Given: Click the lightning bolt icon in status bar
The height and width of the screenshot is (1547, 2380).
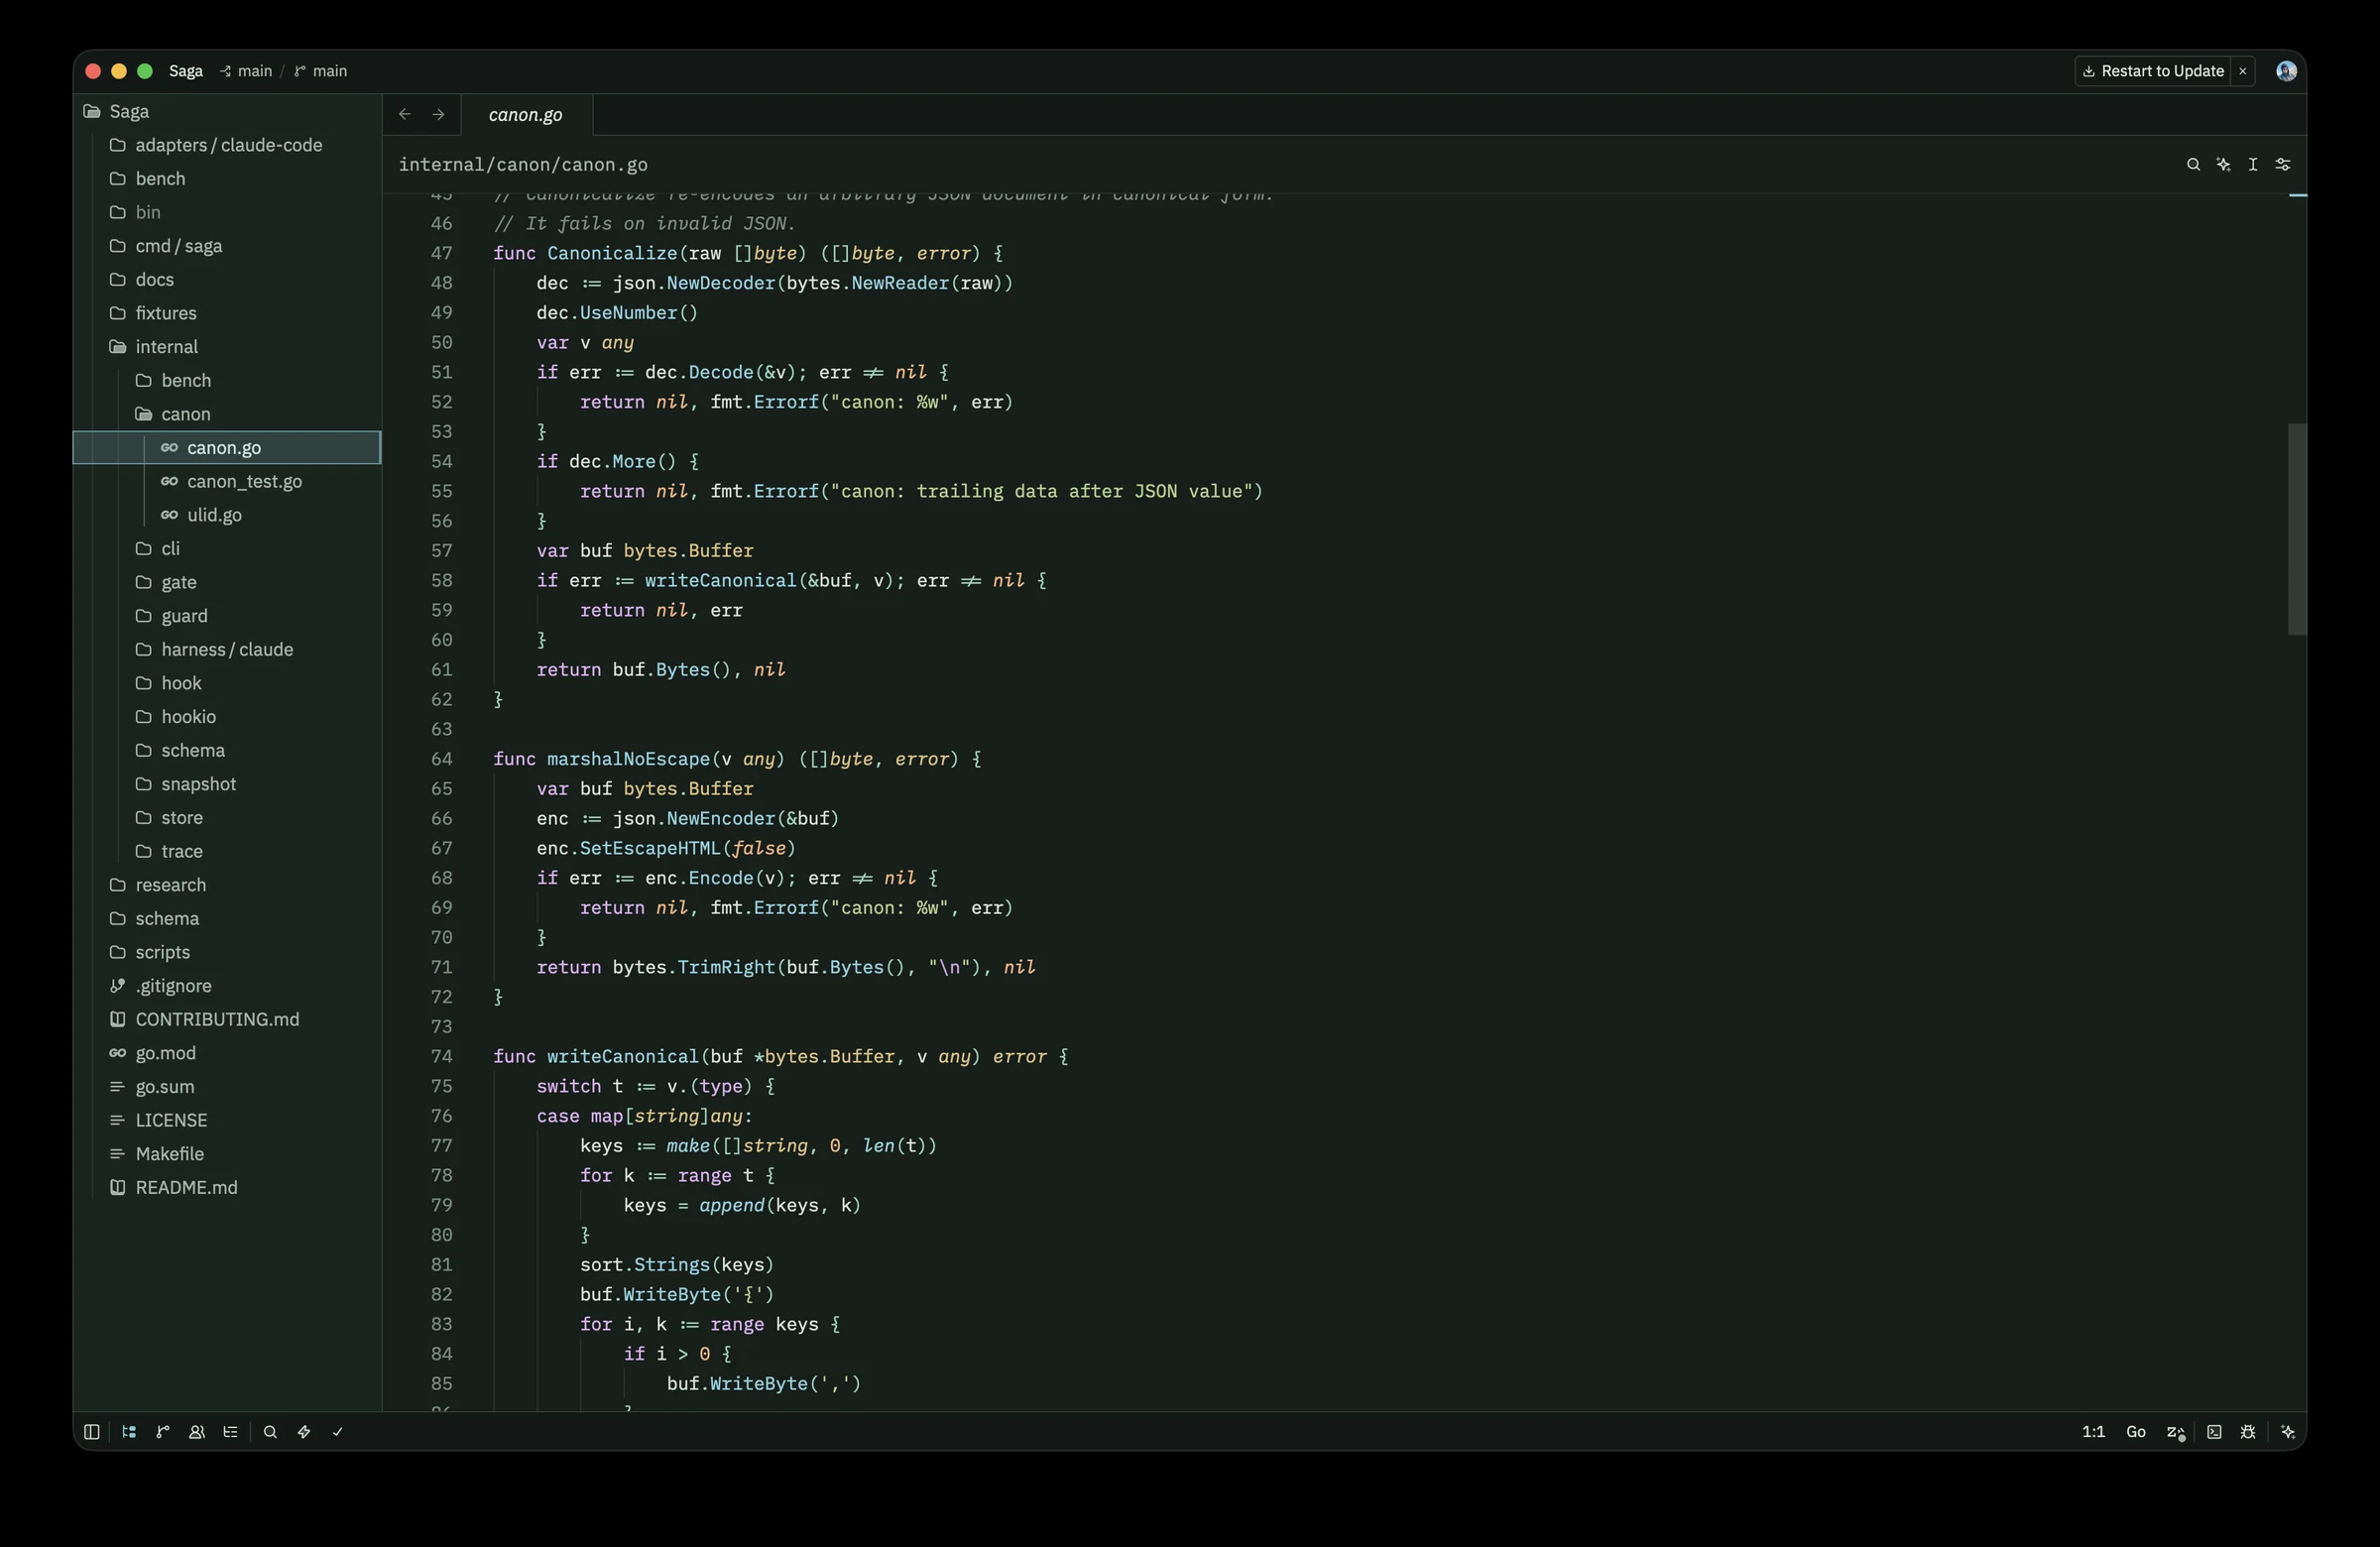Looking at the screenshot, I should [304, 1432].
